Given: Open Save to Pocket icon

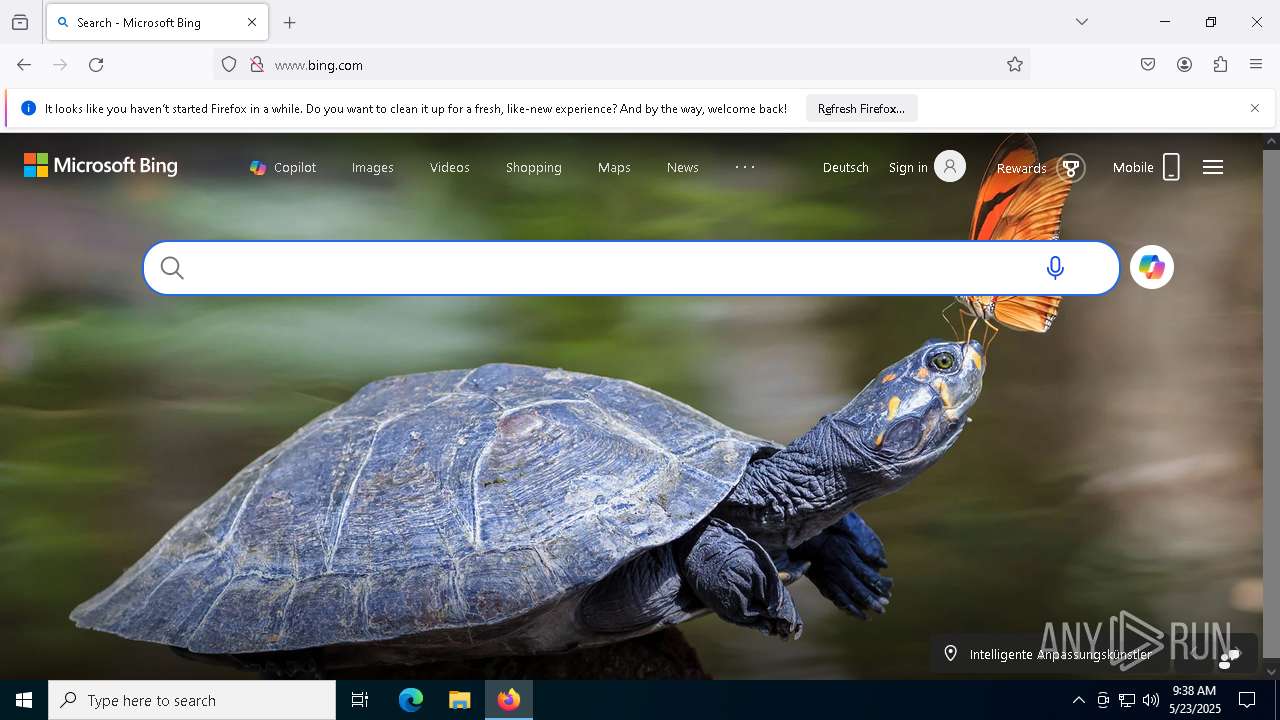Looking at the screenshot, I should coord(1148,65).
